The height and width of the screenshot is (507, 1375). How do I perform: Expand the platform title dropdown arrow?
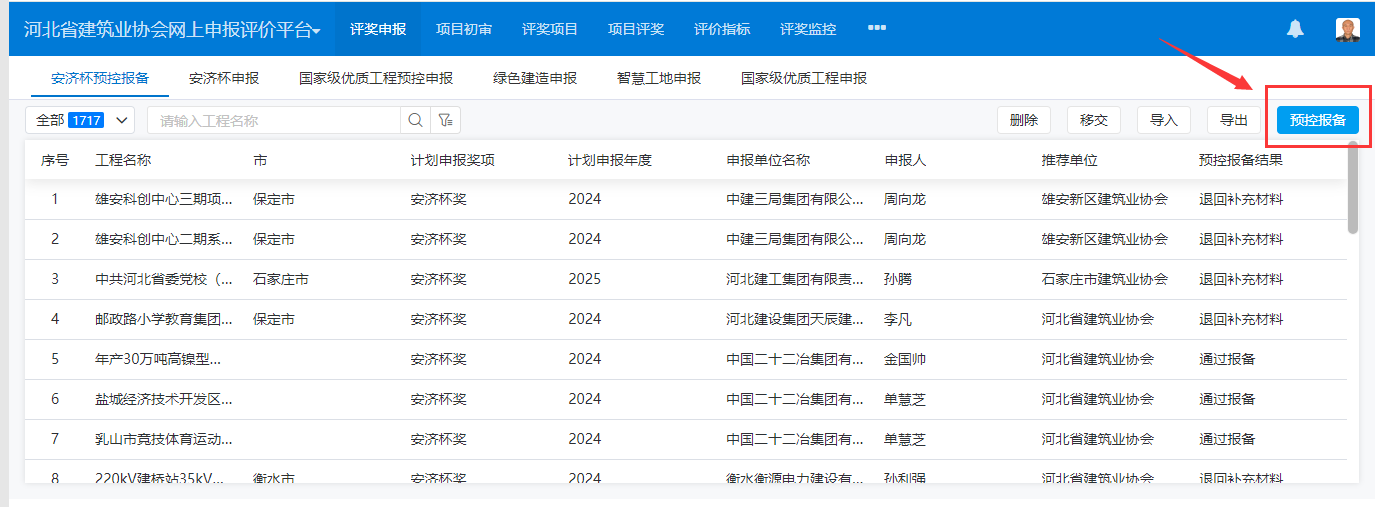pos(317,31)
